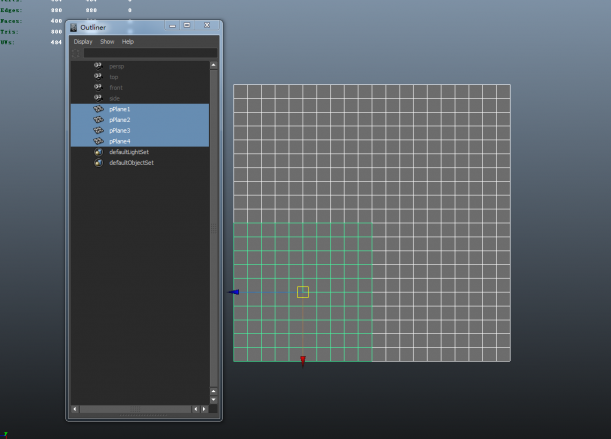Click the vertical scrollbar up arrow at top
The image size is (611, 439).
coord(214,65)
